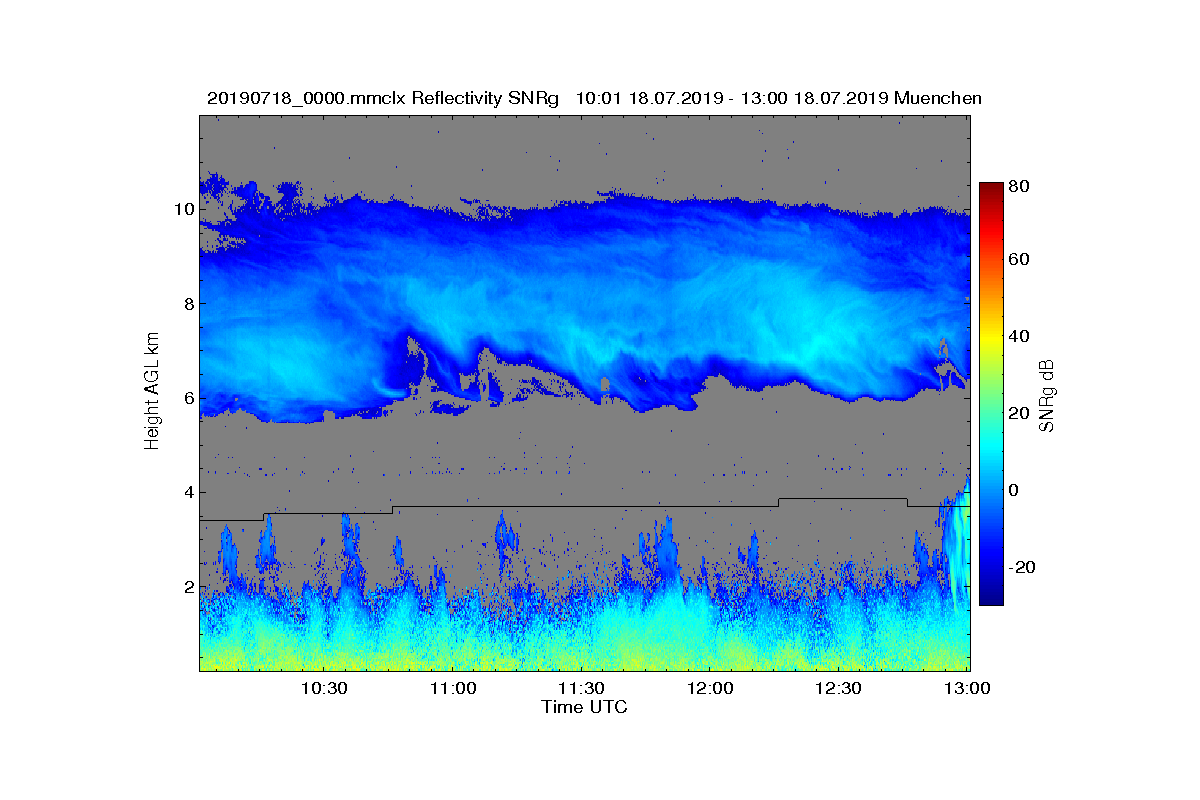Click the colorbar tick label '40'
The image size is (1200, 800).
pos(1020,336)
